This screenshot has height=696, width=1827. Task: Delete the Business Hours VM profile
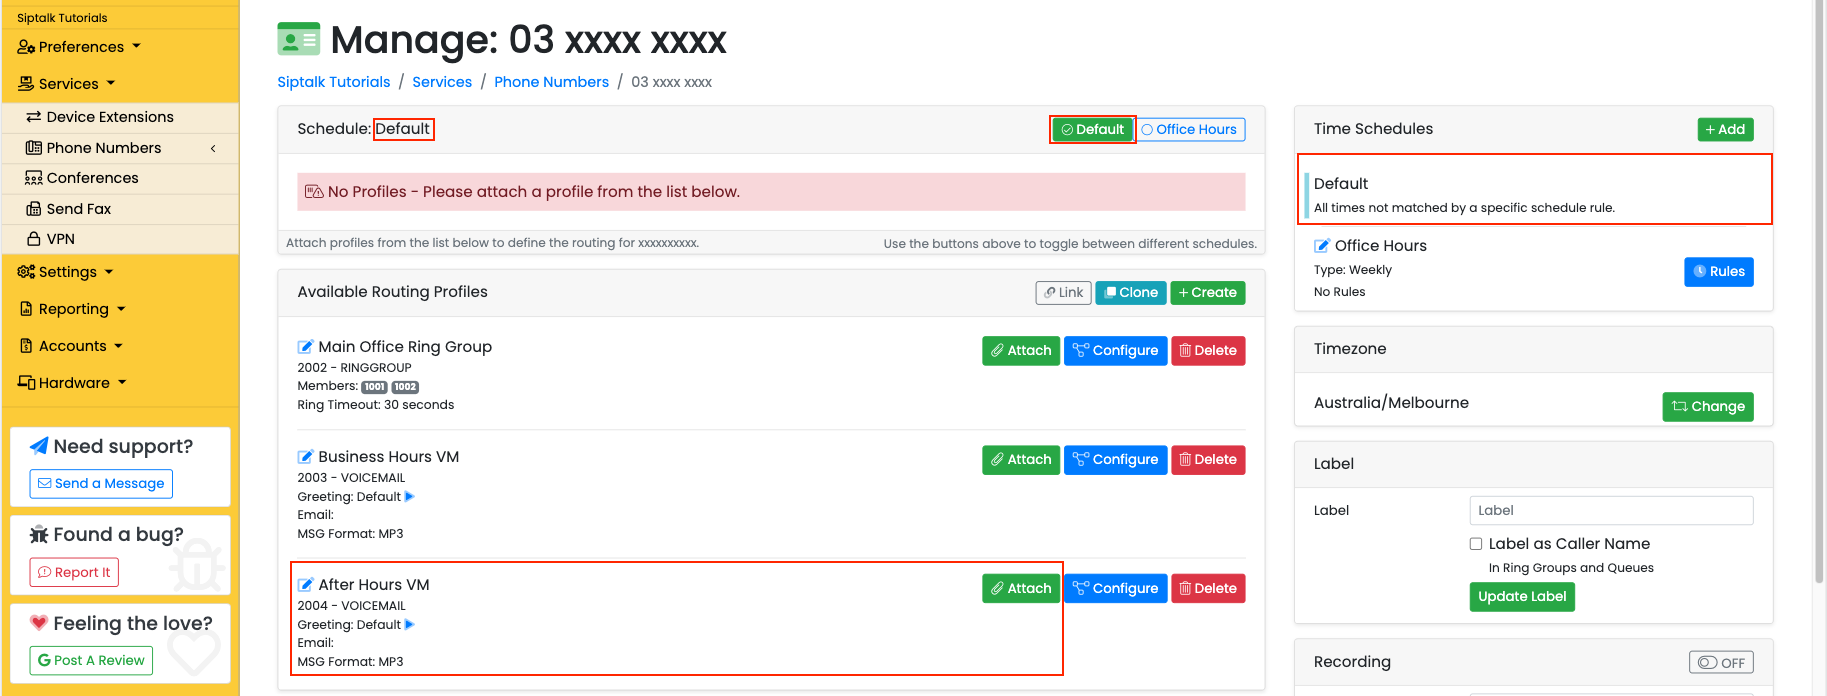tap(1208, 459)
